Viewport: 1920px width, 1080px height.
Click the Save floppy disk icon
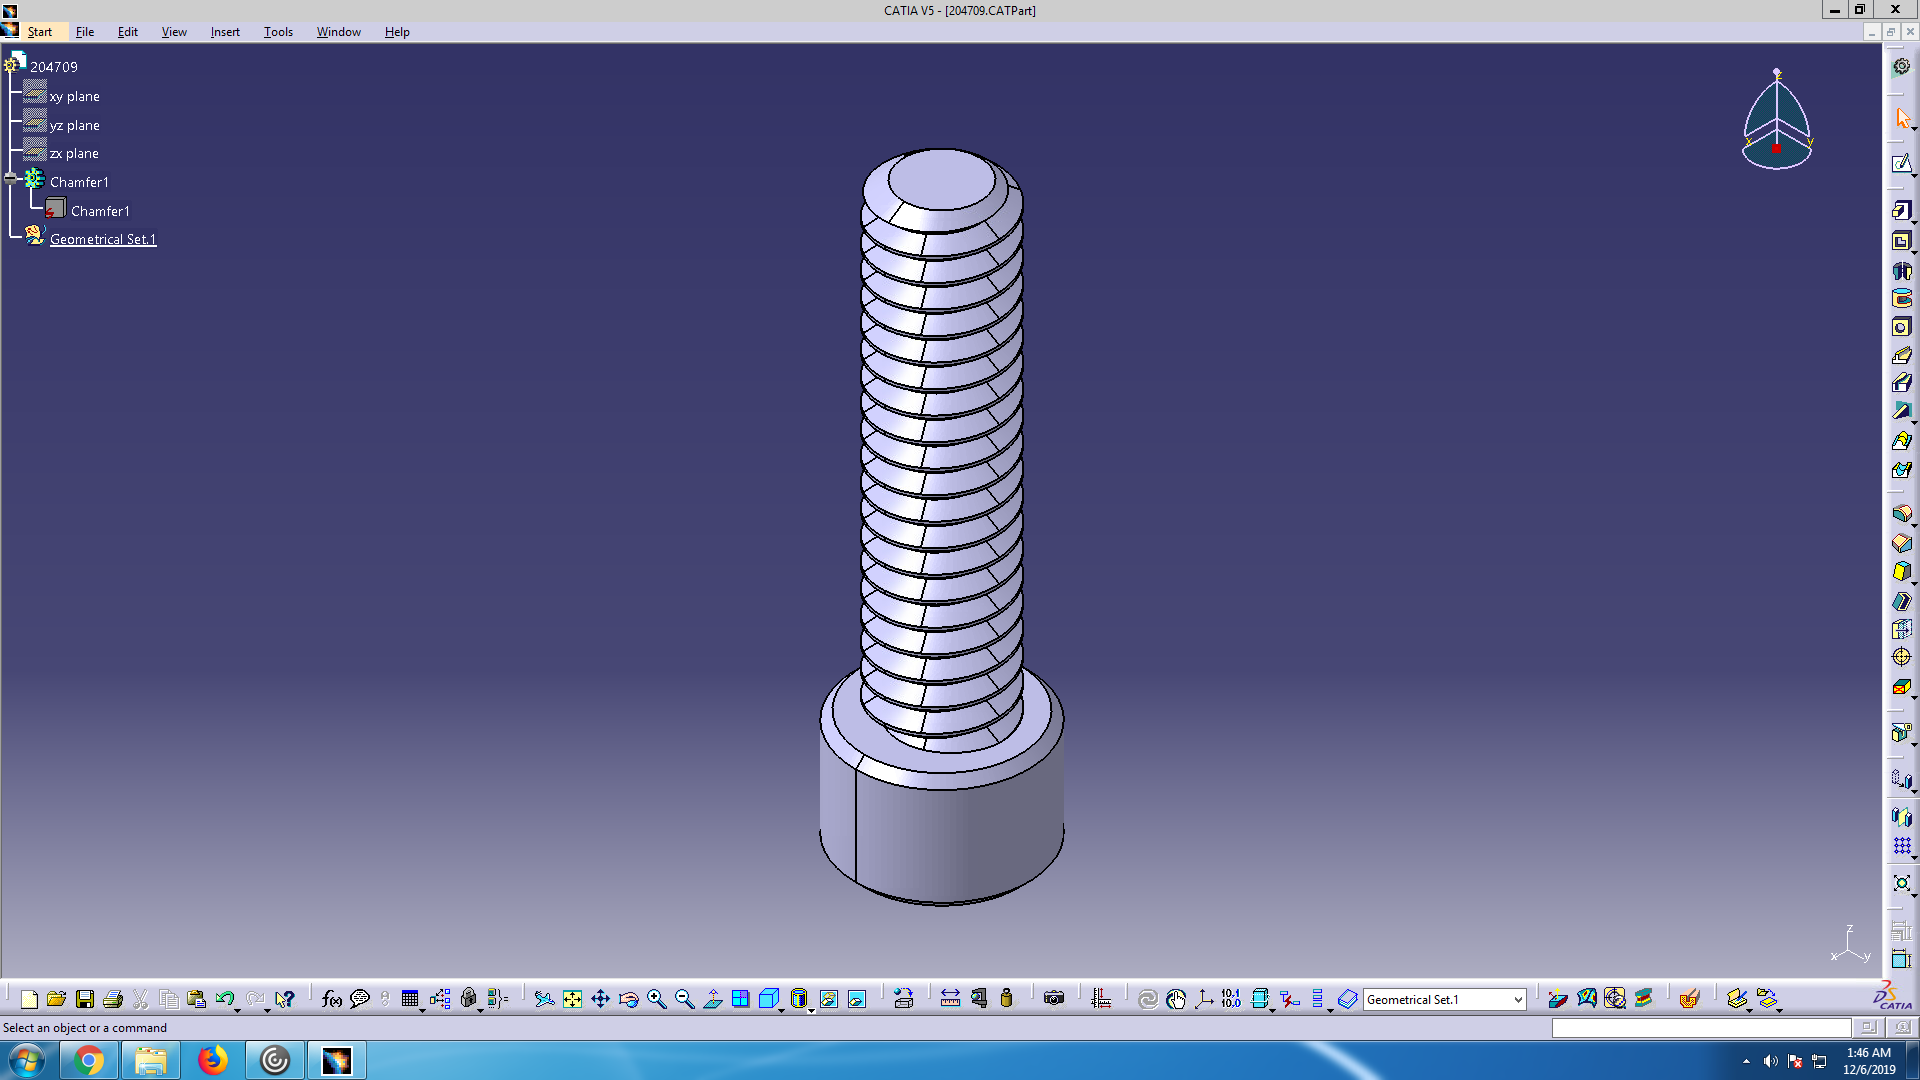click(x=85, y=999)
